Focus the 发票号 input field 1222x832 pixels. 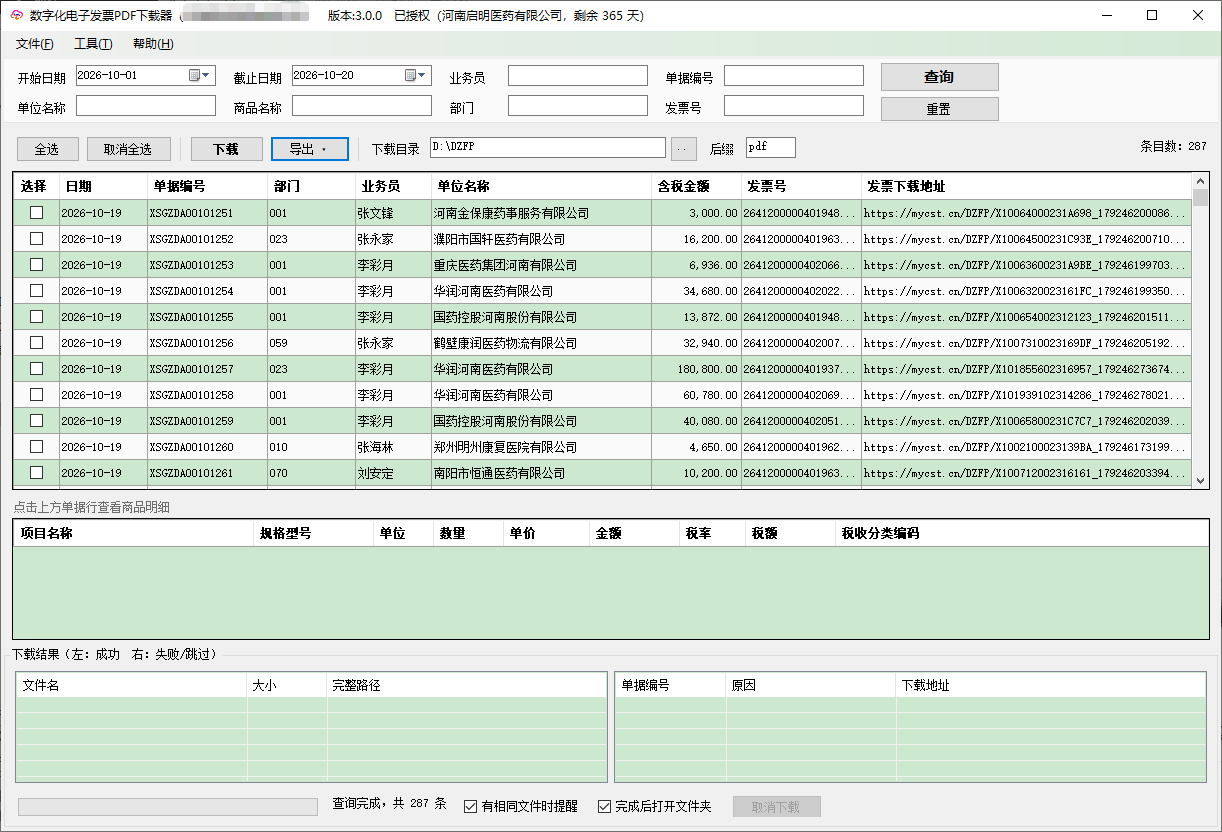point(794,106)
